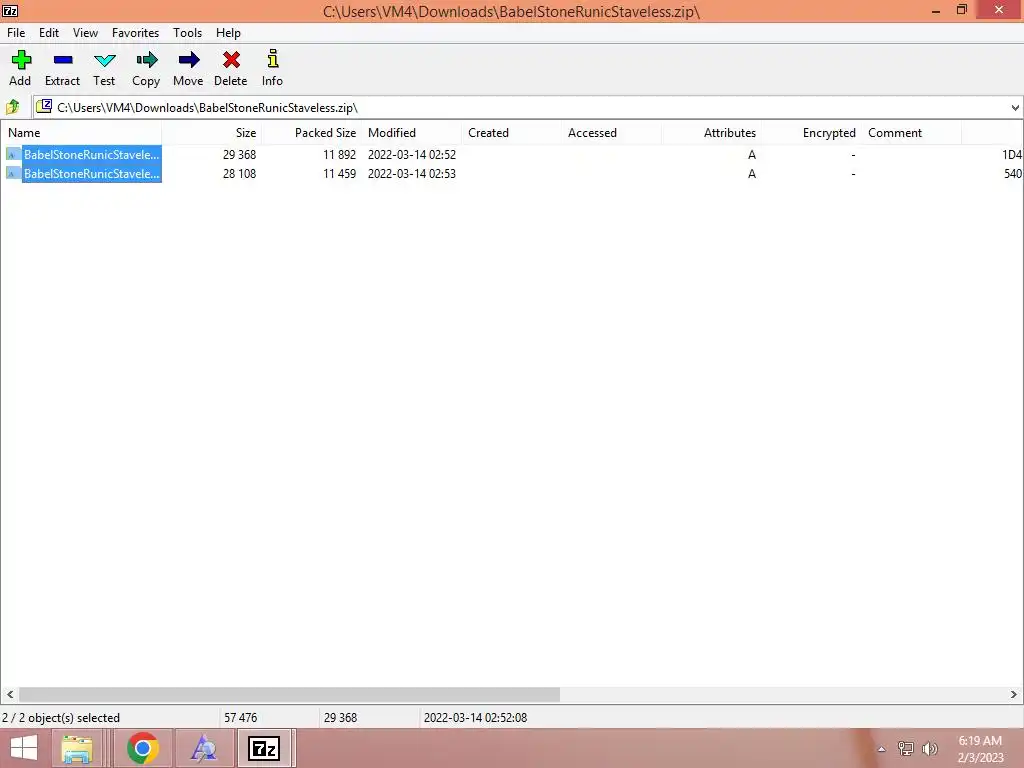Click the horizontal scrollbar thumb
The height and width of the screenshot is (768, 1024).
(x=289, y=694)
